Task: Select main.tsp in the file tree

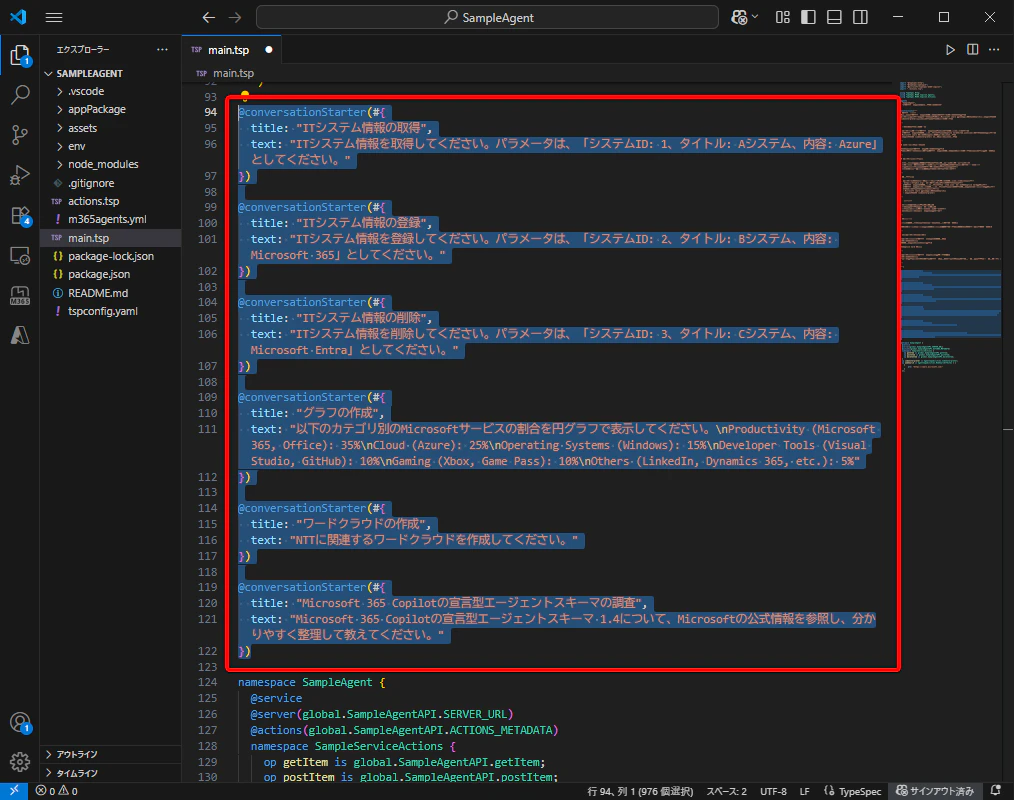Action: click(111, 238)
